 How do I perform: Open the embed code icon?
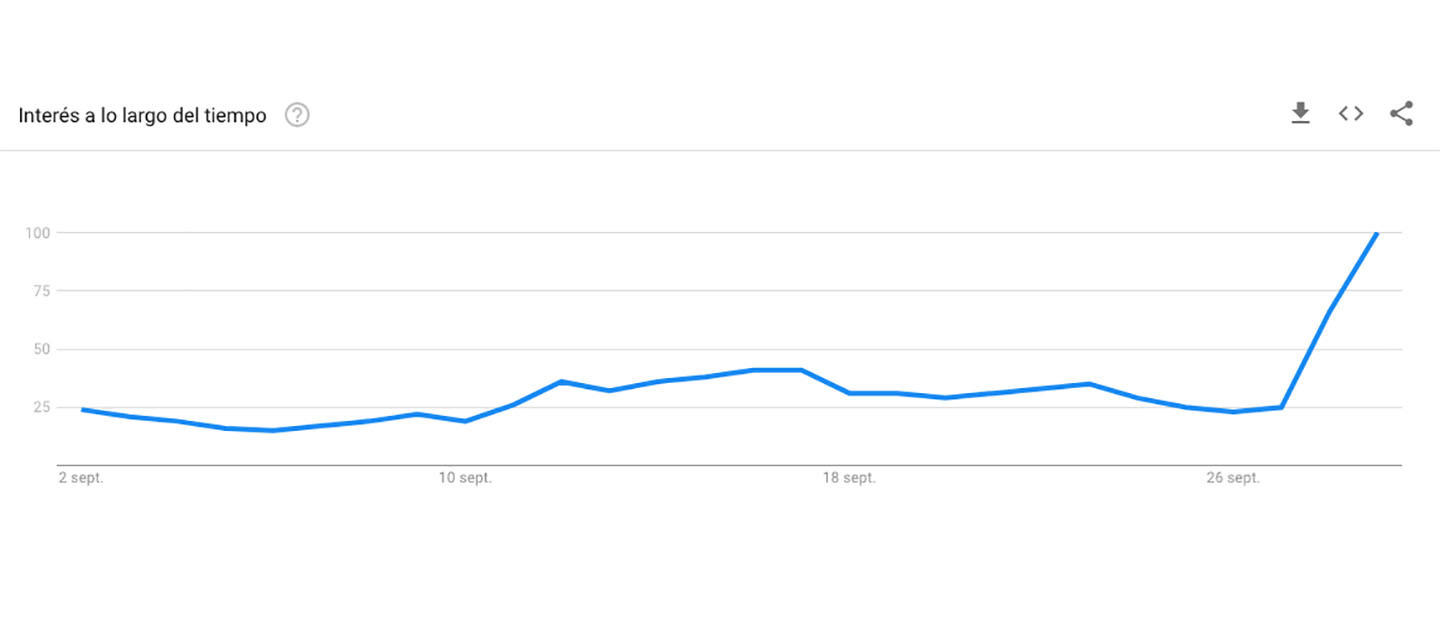[x=1351, y=114]
